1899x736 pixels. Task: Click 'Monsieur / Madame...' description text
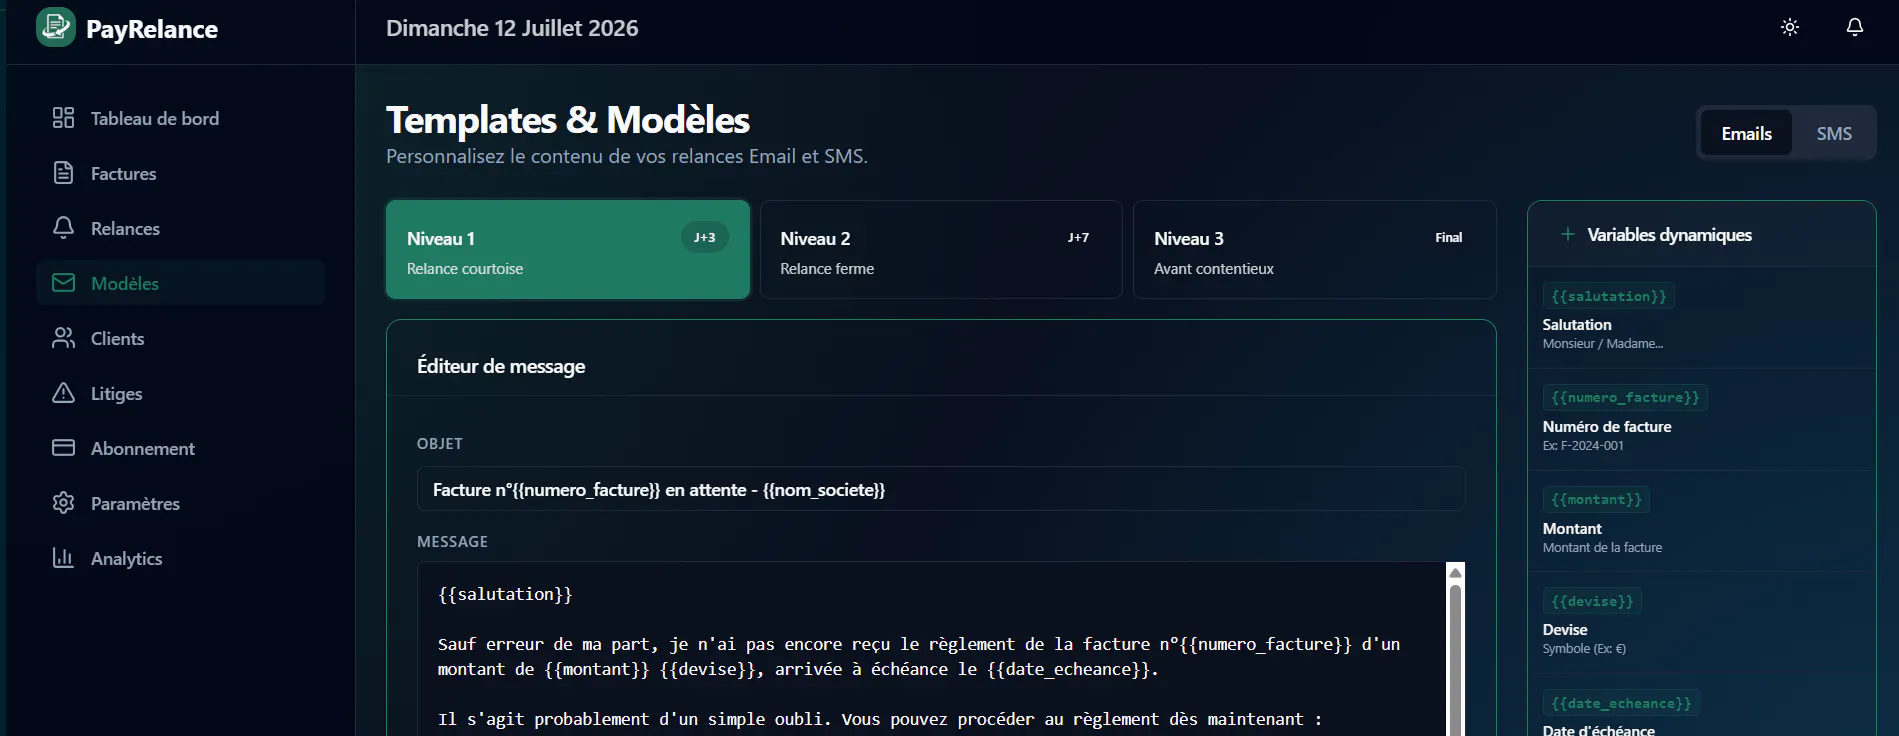pyautogui.click(x=1603, y=343)
